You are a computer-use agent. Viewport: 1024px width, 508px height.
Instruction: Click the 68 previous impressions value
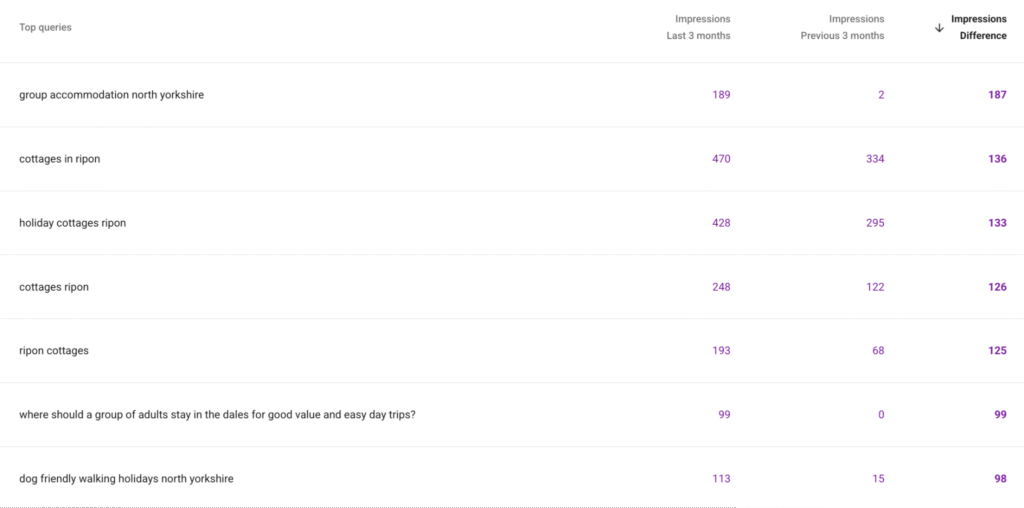point(878,351)
